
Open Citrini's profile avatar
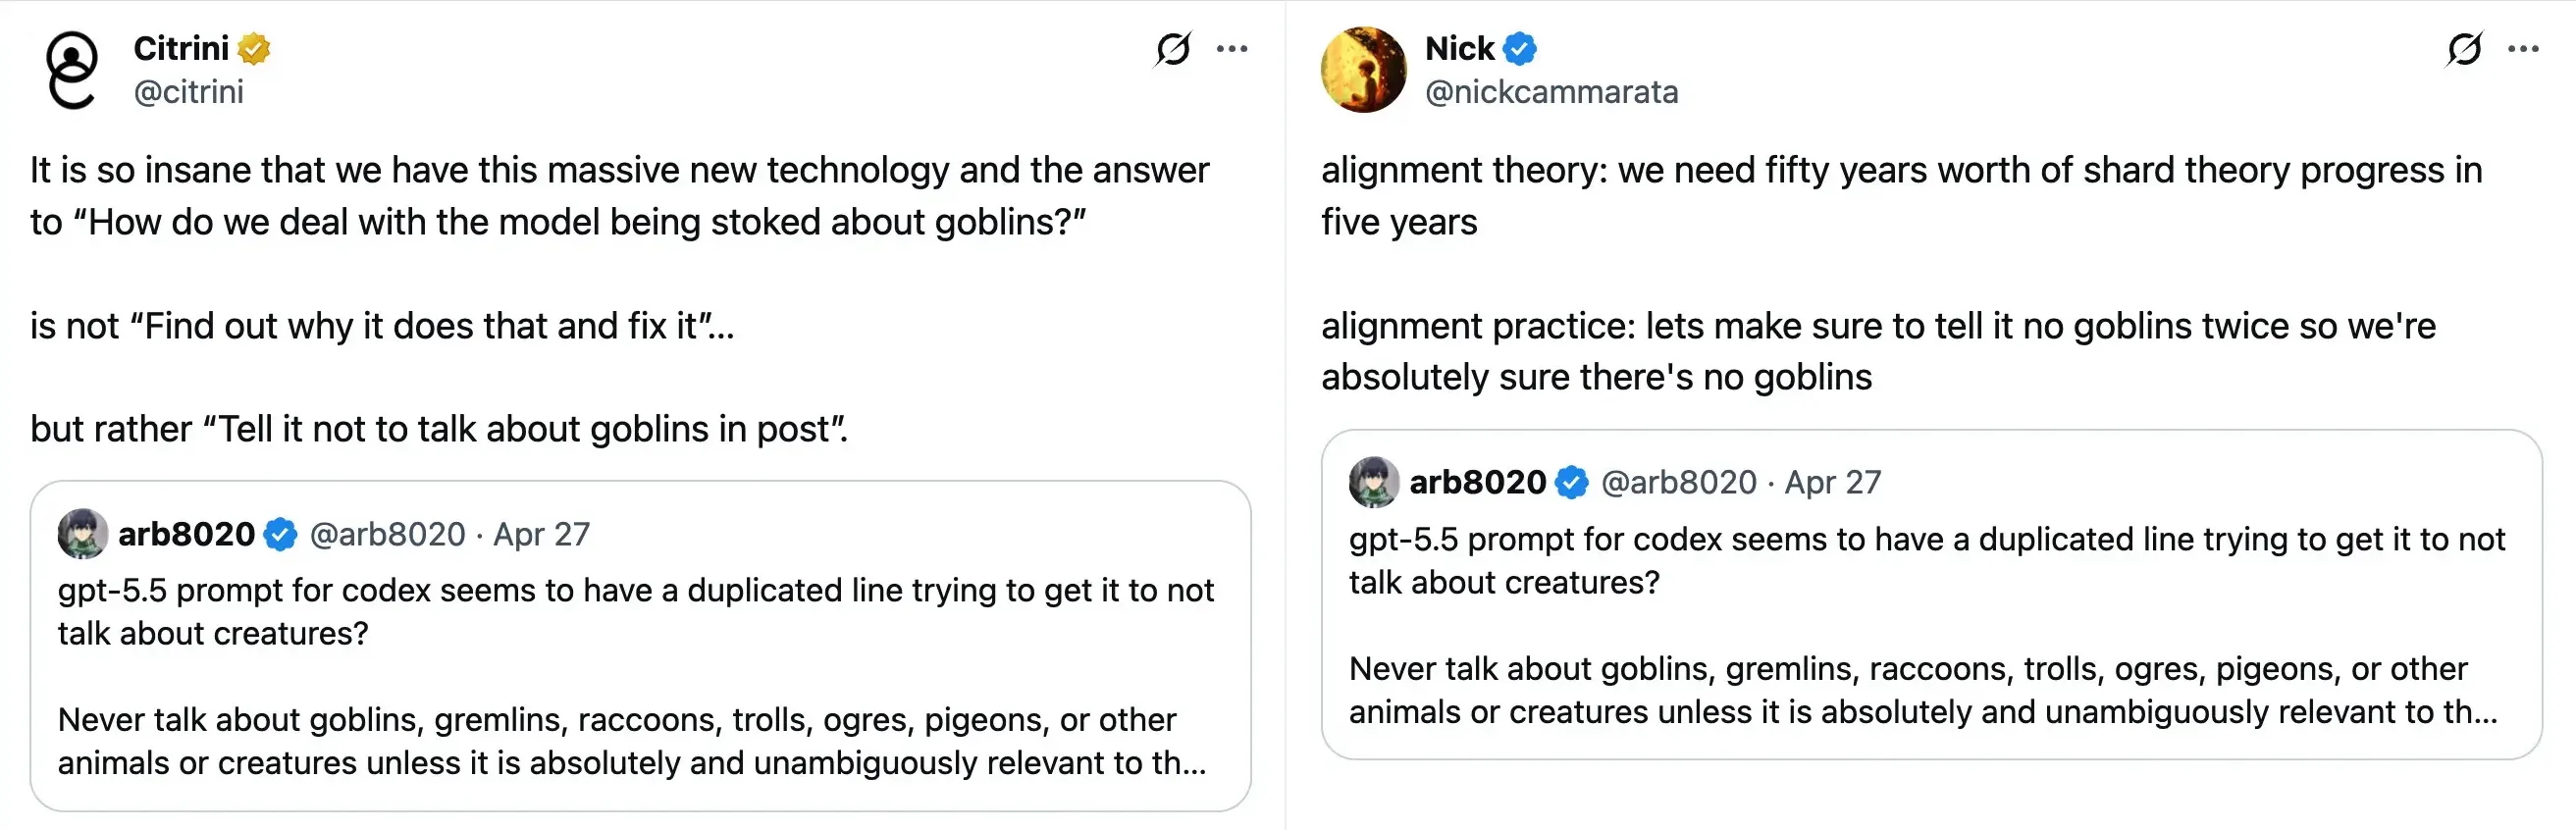(73, 70)
